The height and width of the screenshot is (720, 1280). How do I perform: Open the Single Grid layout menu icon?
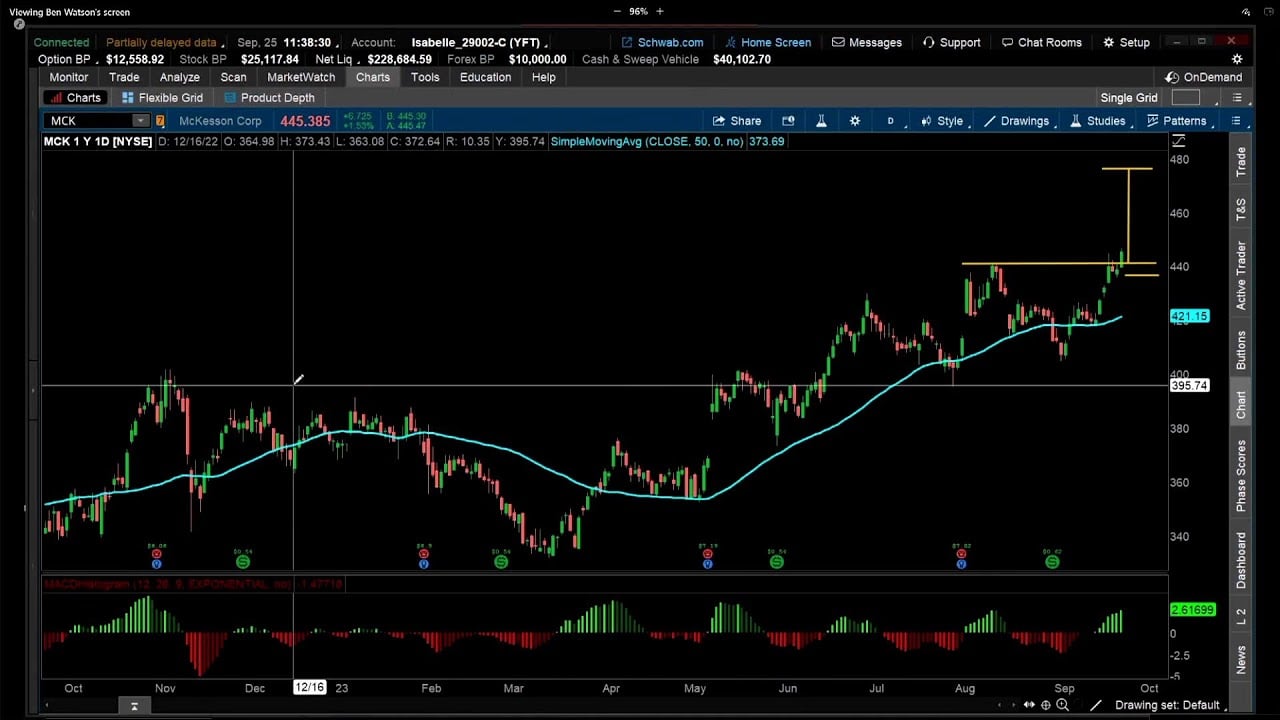point(1237,98)
